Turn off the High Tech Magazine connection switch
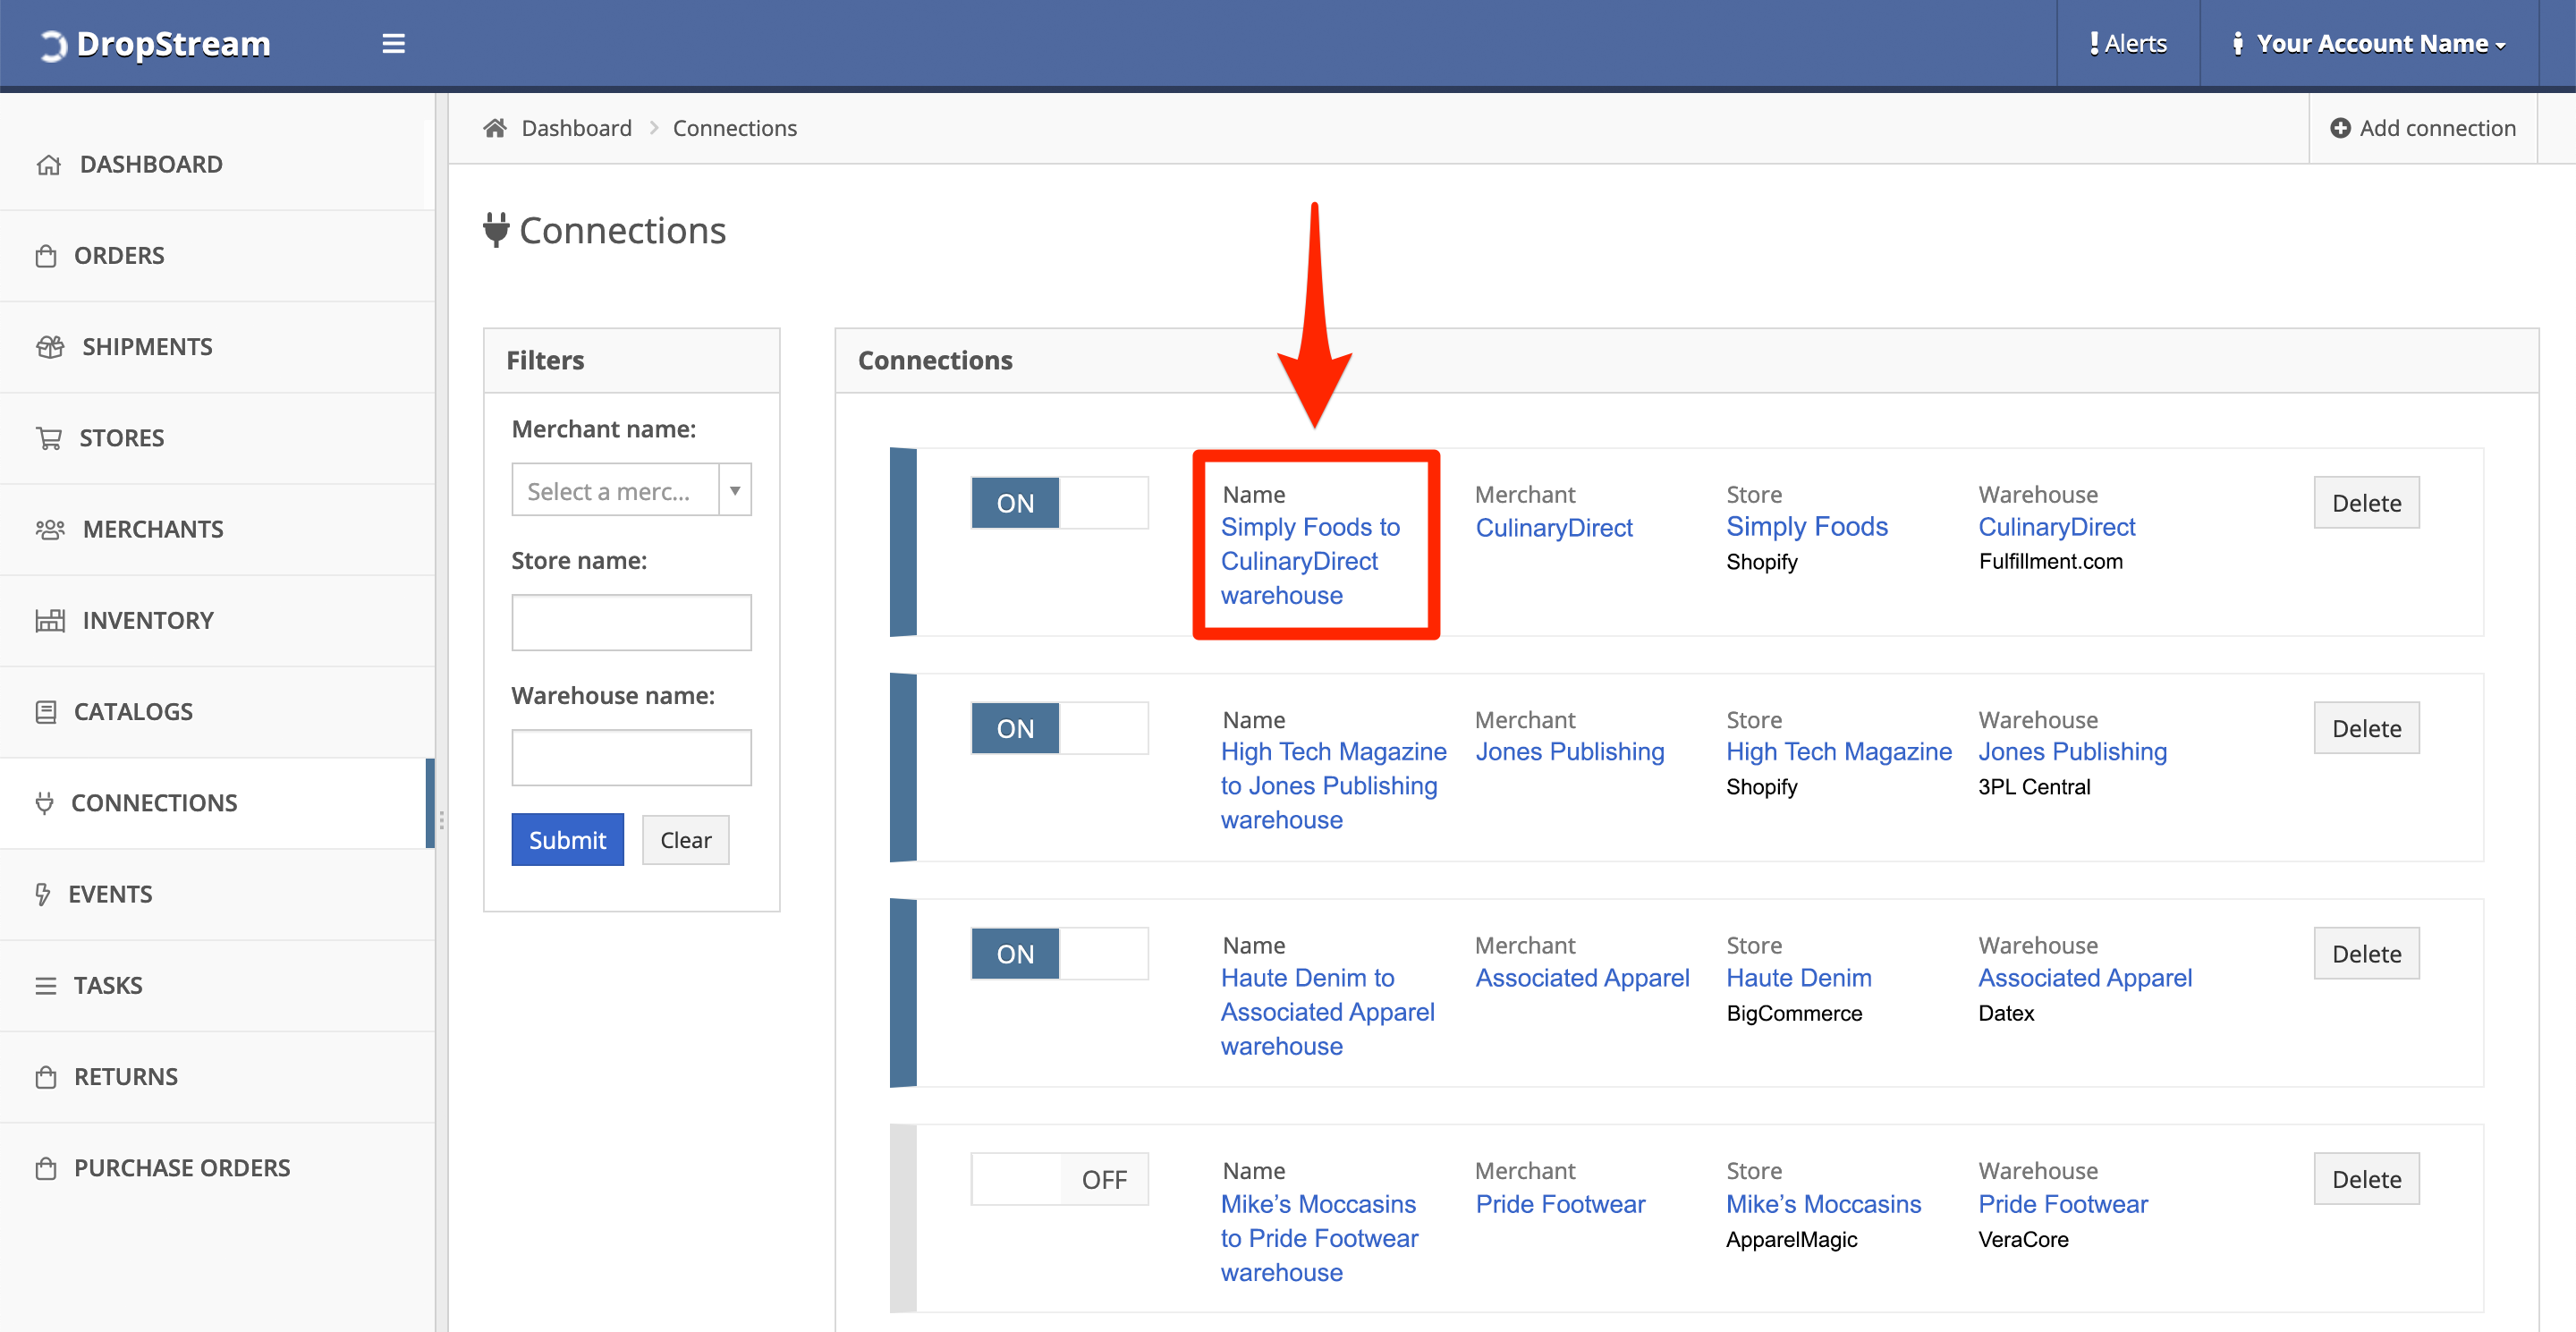 1059,728
